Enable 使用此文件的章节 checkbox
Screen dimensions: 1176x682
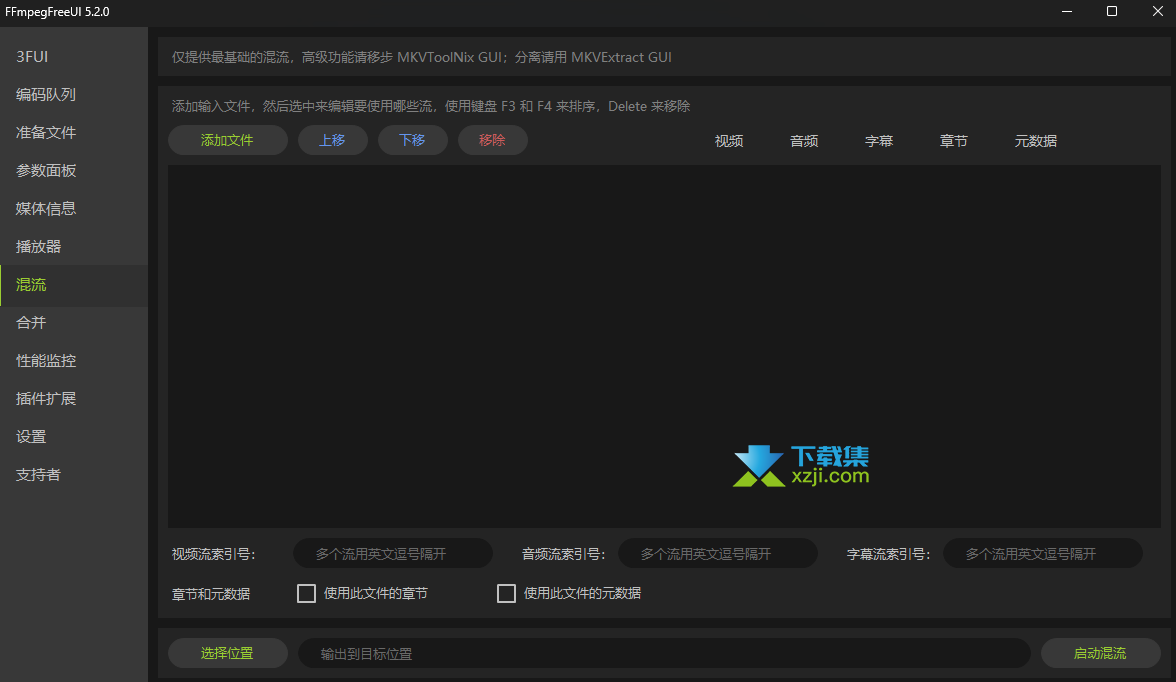(x=306, y=593)
